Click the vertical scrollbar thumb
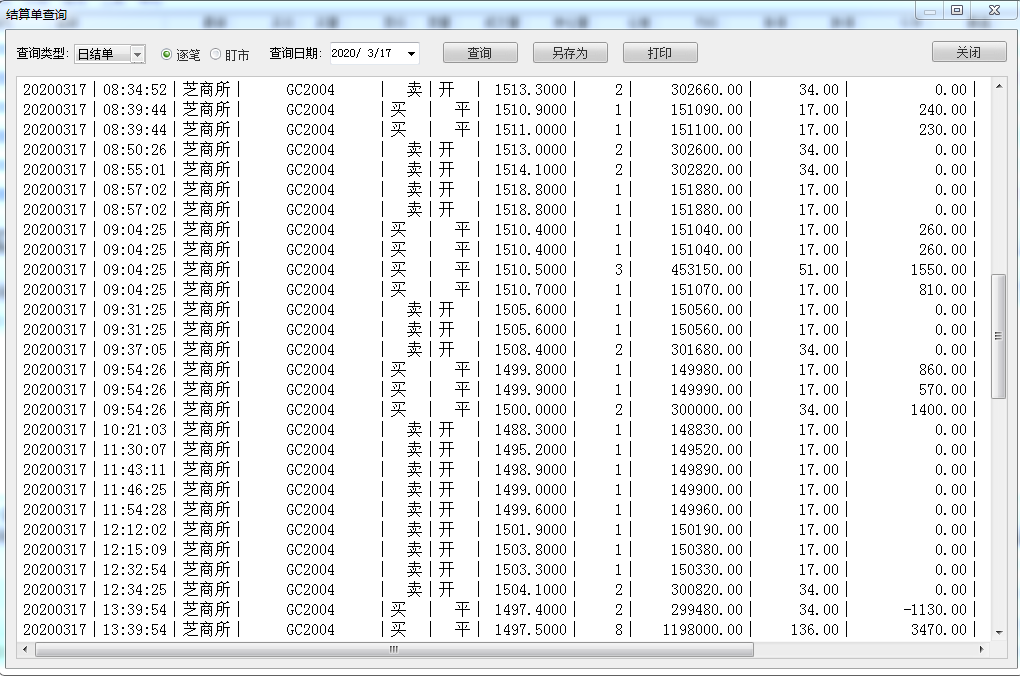Viewport: 1020px width, 678px height. tap(999, 336)
